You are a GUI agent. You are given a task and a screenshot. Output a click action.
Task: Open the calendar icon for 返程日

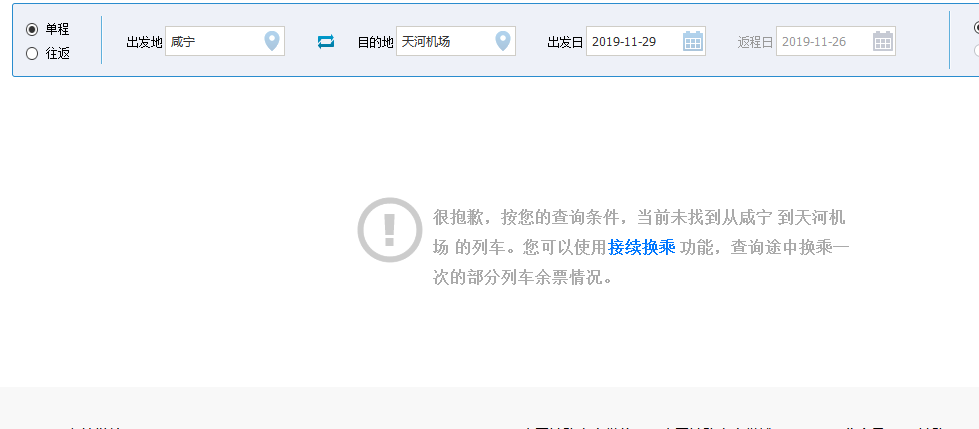click(883, 41)
